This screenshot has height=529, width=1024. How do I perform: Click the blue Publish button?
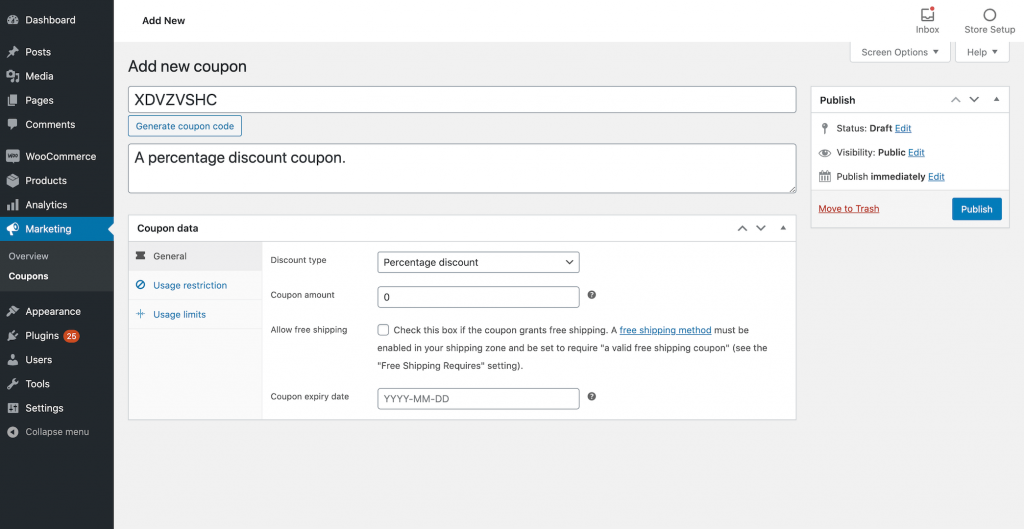pyautogui.click(x=976, y=209)
